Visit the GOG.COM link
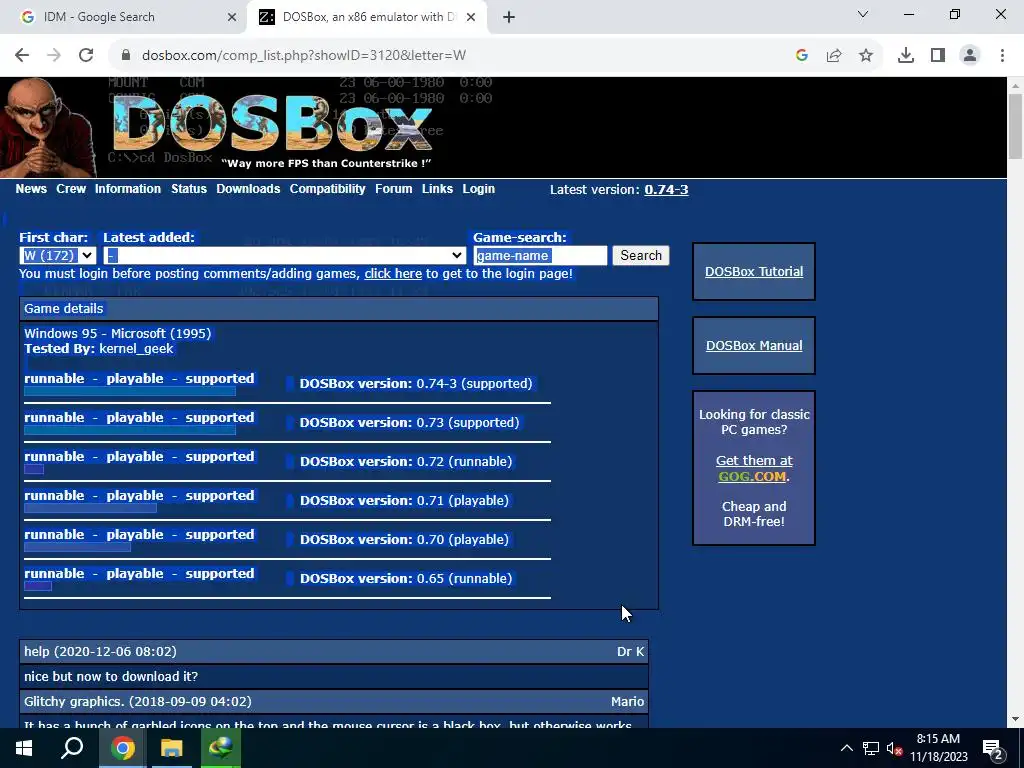Viewport: 1024px width, 768px height. 752,476
